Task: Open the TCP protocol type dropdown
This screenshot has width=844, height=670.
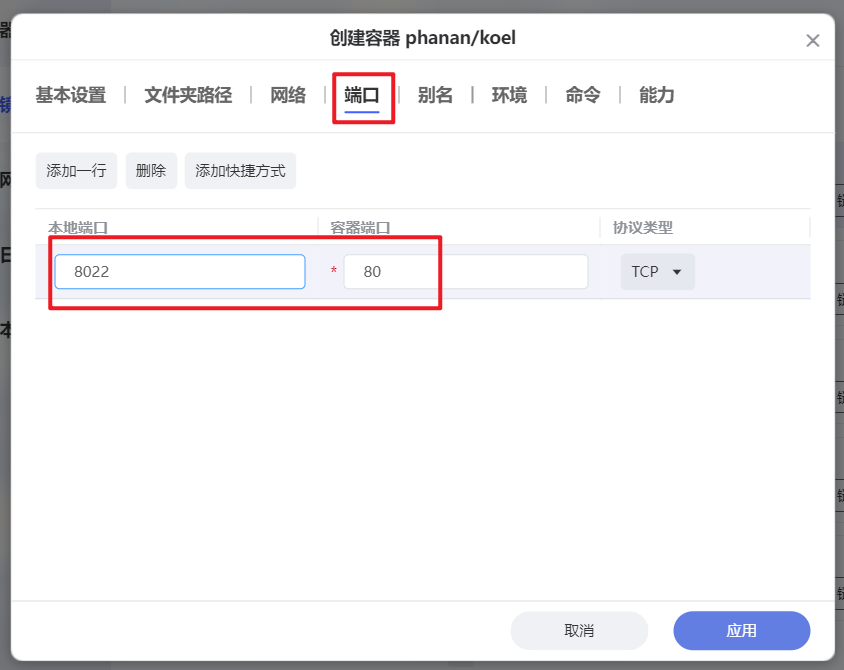Action: (657, 271)
